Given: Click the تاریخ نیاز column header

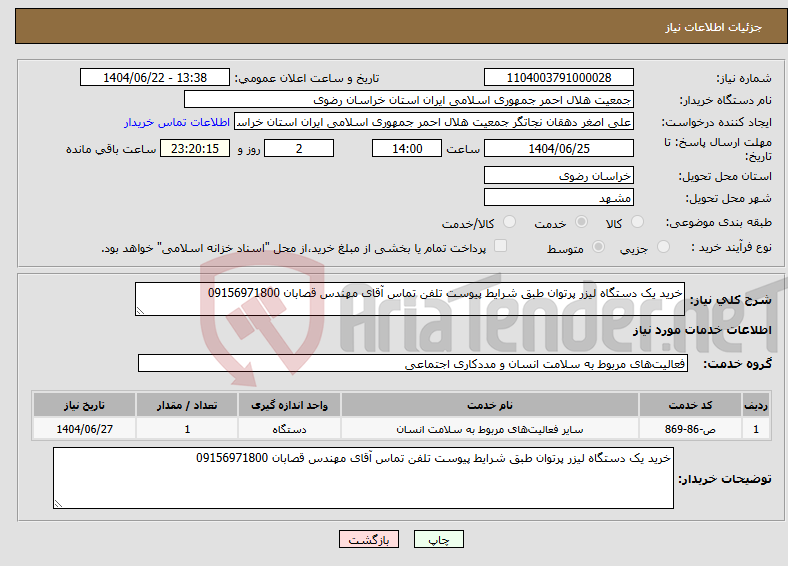Looking at the screenshot, I should pos(84,405).
